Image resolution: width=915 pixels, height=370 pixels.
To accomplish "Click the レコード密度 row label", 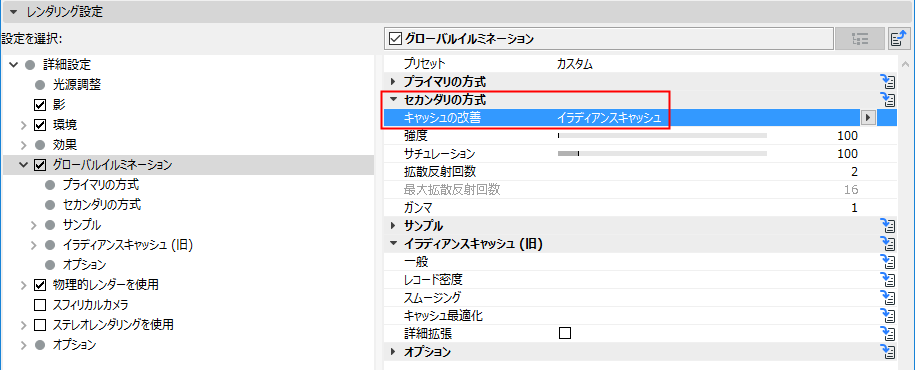I will 433,280.
